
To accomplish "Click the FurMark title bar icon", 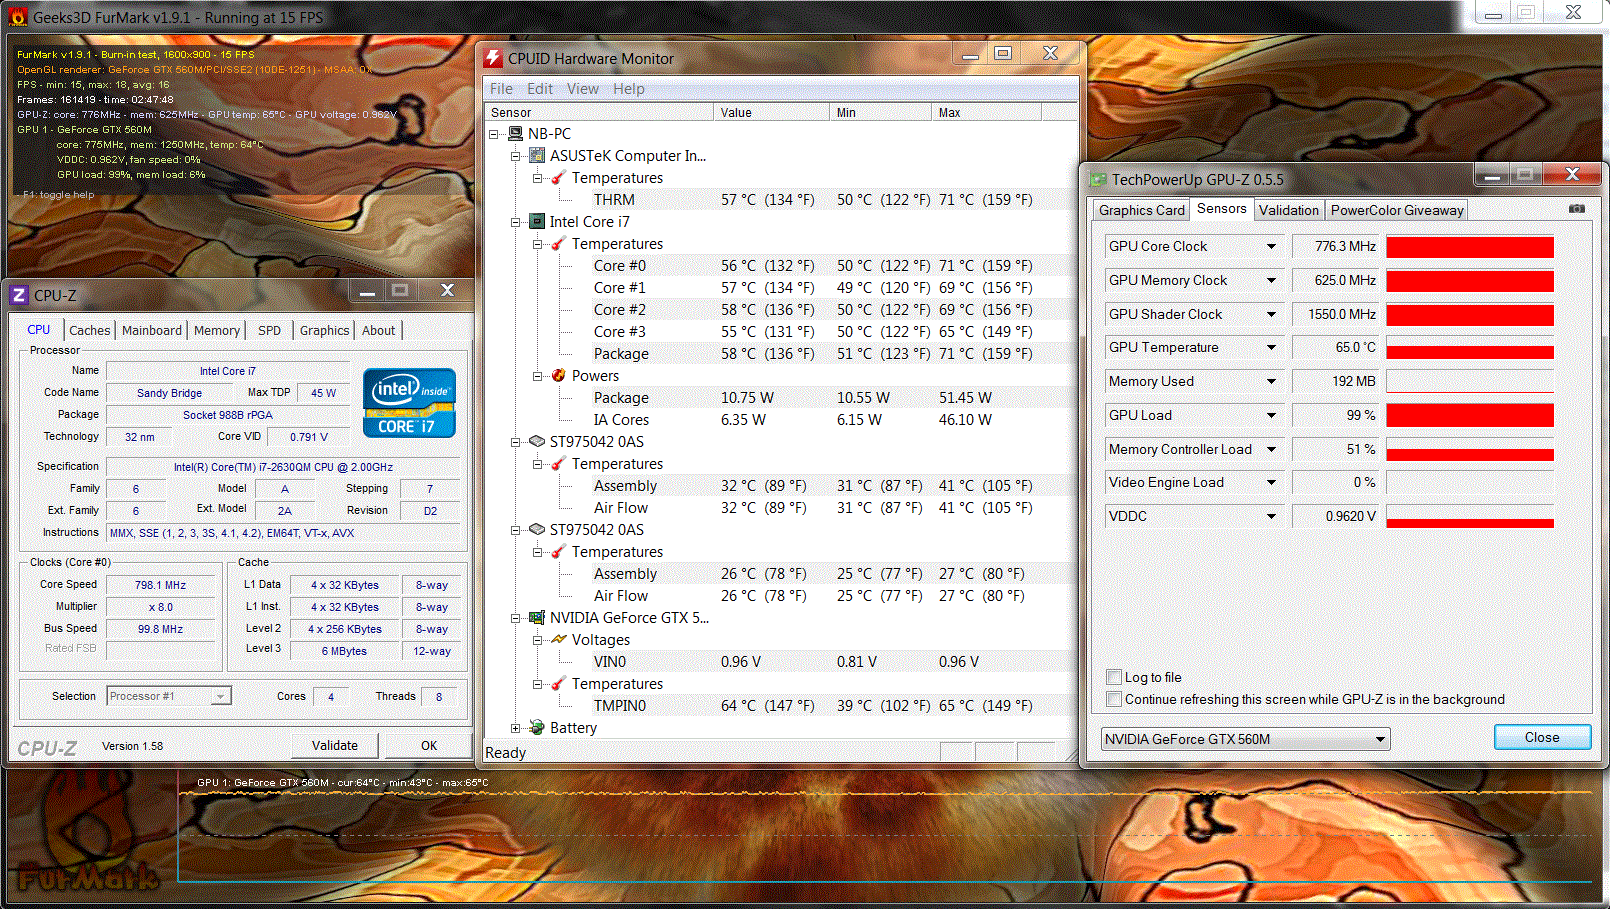I will [x=18, y=17].
